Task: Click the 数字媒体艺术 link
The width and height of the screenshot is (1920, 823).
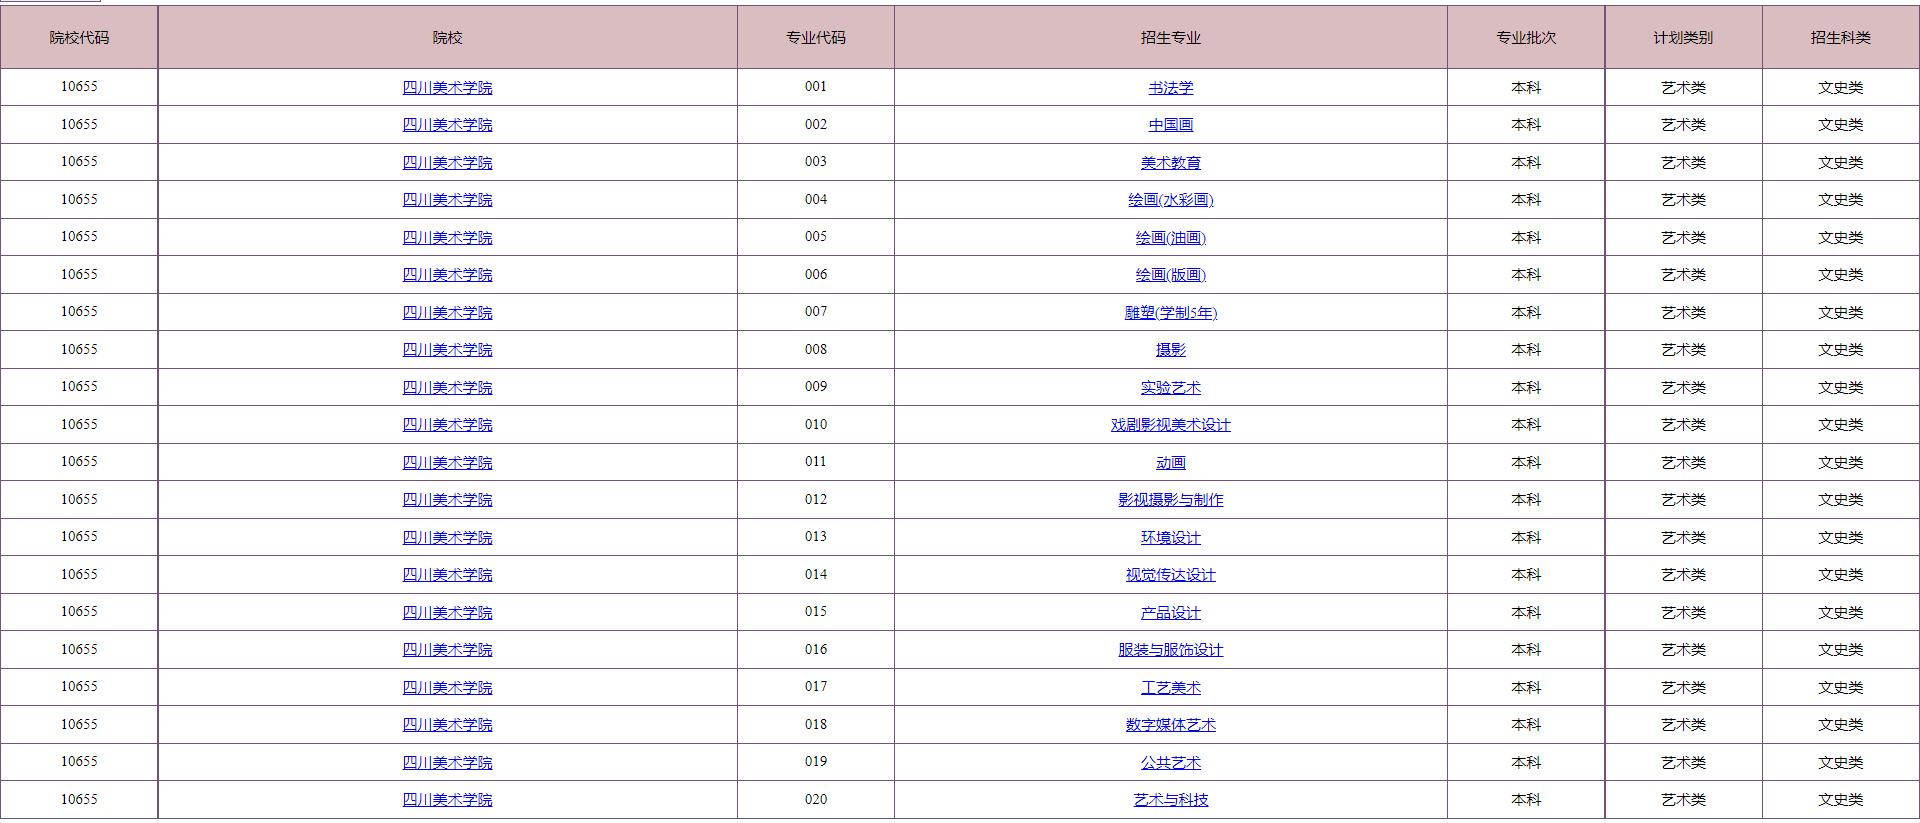Action: point(1170,725)
